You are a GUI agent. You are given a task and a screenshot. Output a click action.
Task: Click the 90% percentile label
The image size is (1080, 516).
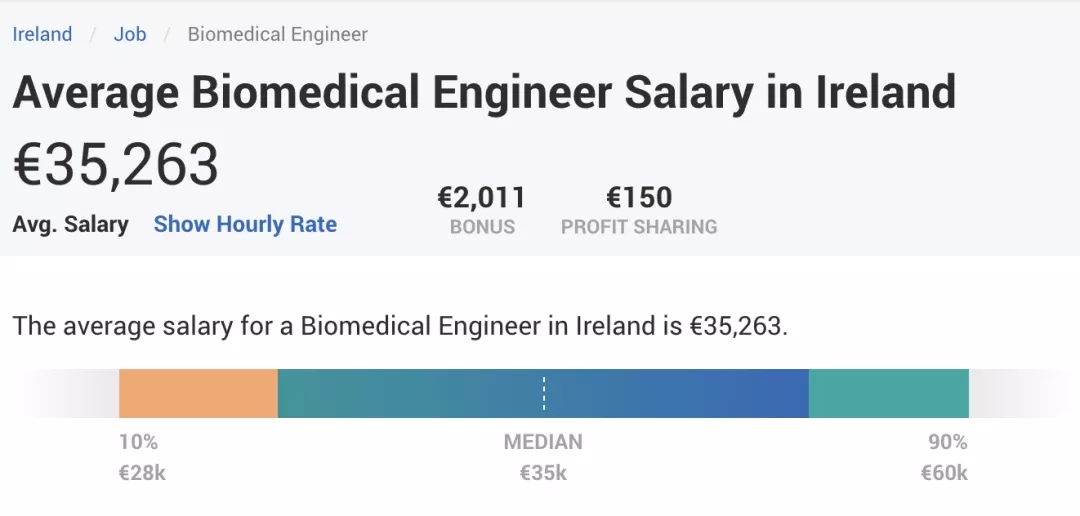click(947, 442)
